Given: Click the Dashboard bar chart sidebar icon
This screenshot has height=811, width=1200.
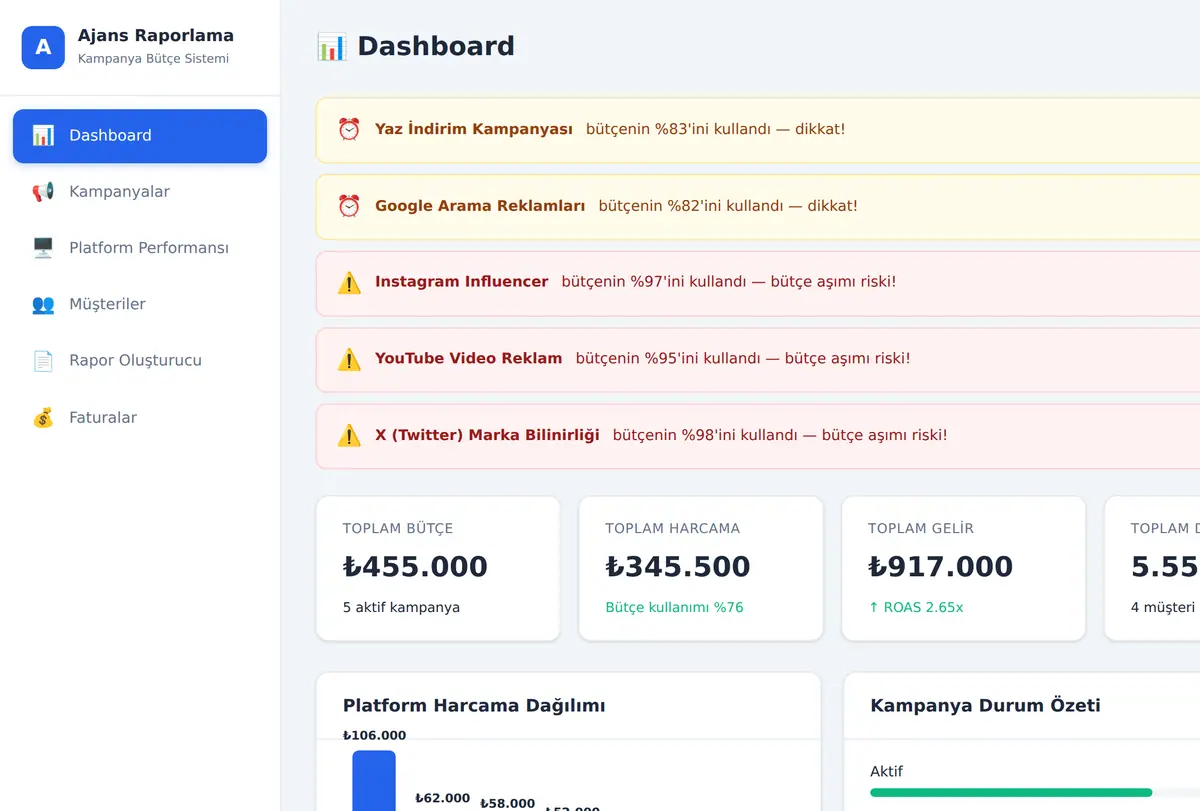Looking at the screenshot, I should (43, 136).
